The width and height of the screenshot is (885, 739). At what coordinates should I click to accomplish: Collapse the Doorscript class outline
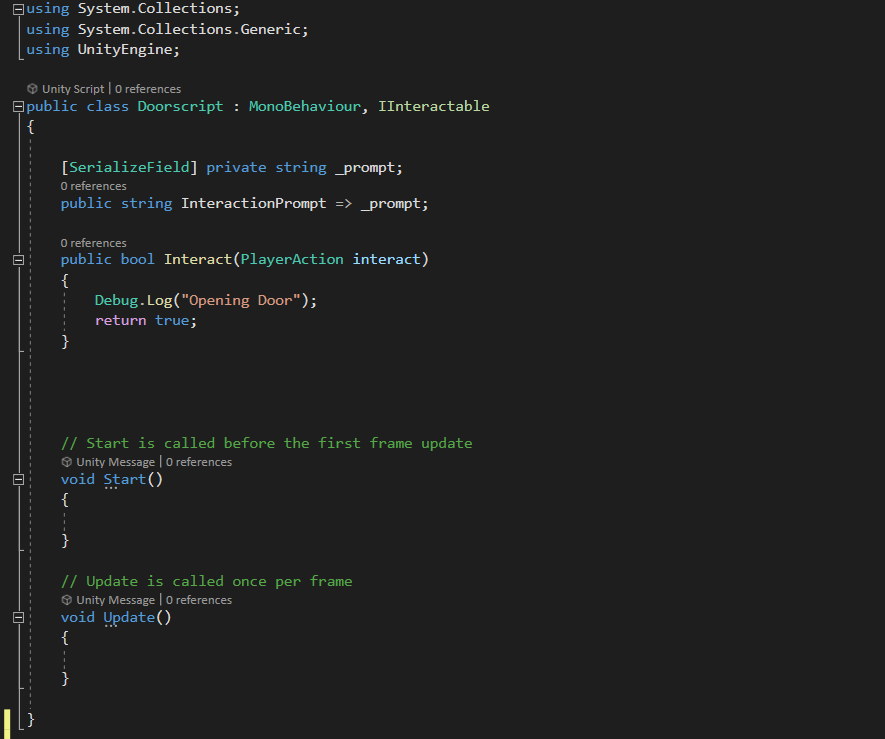click(x=19, y=106)
